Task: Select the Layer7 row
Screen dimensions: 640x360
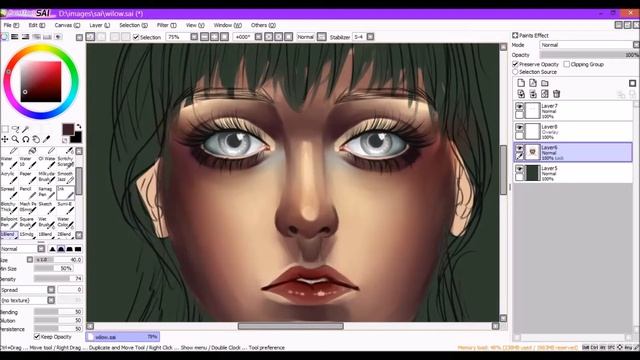Action: click(573, 111)
